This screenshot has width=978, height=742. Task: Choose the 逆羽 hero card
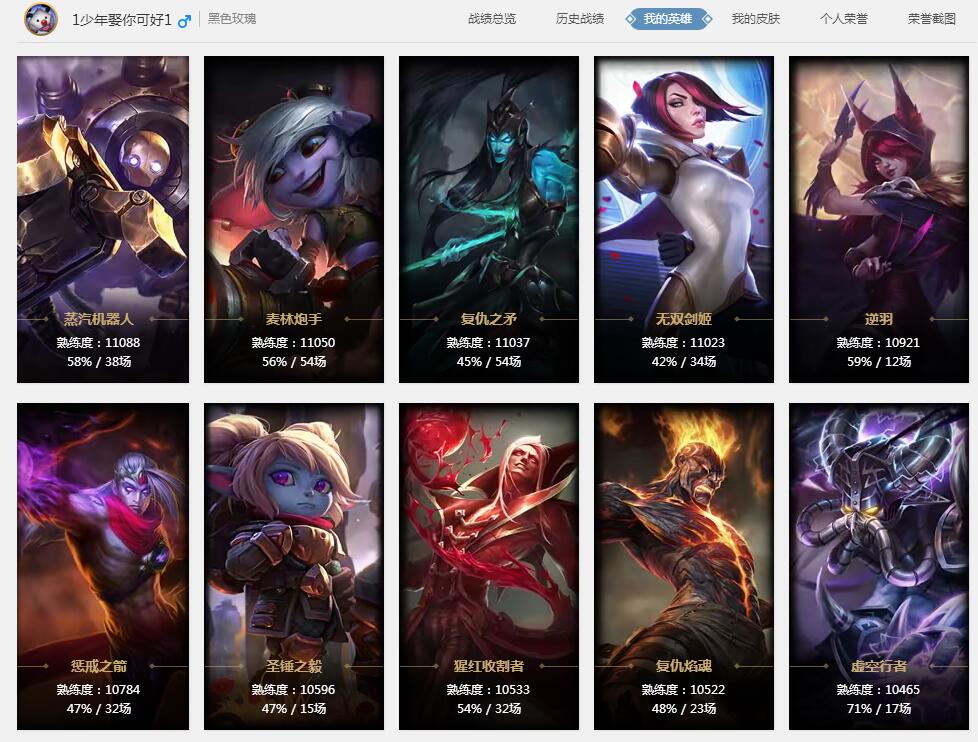click(x=879, y=219)
